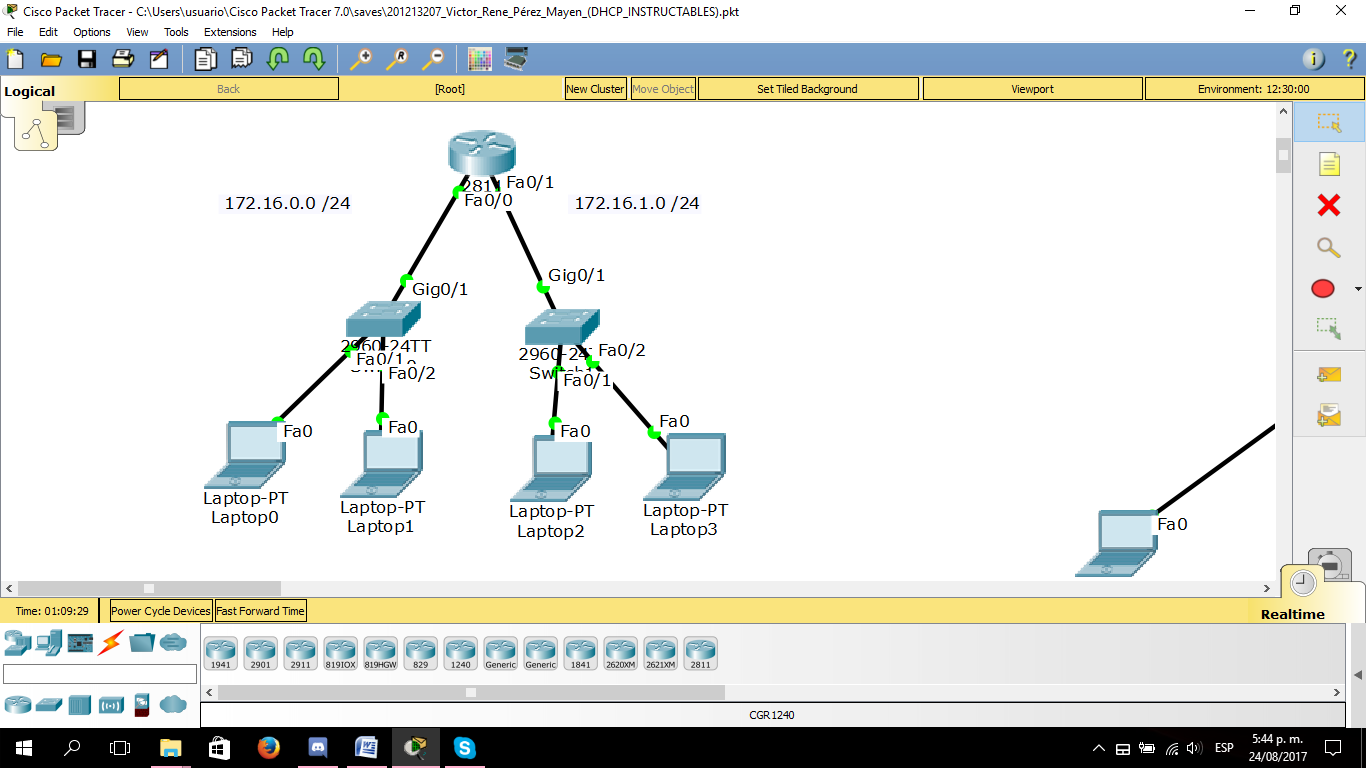Viewport: 1366px width, 768px height.
Task: Pick the 2811 router model in device list
Action: point(700,653)
